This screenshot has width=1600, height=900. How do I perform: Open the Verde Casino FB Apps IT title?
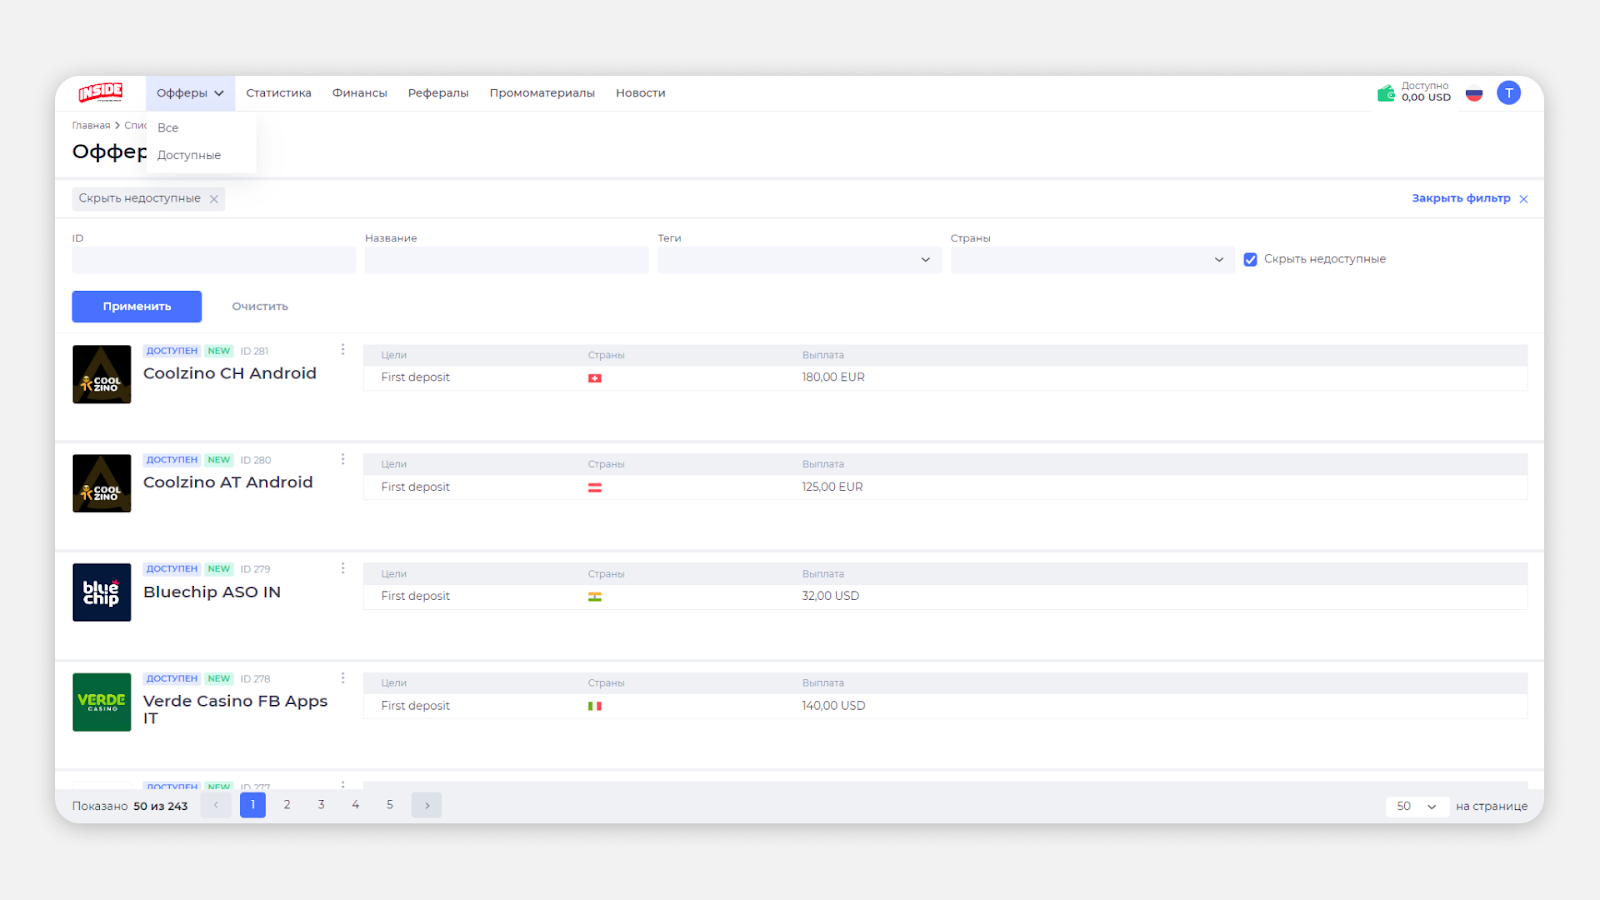tap(235, 709)
